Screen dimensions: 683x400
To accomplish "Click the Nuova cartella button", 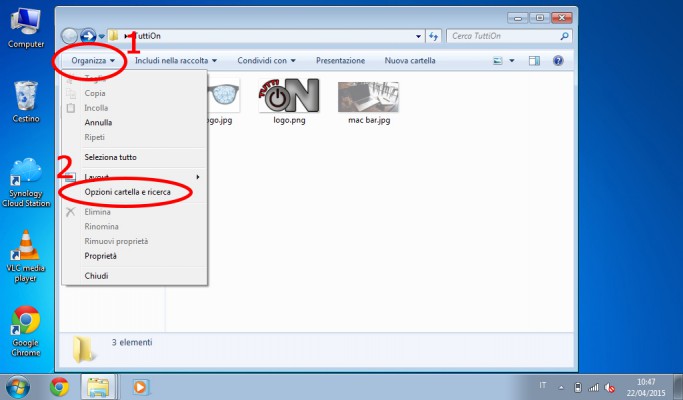I will 410,61.
